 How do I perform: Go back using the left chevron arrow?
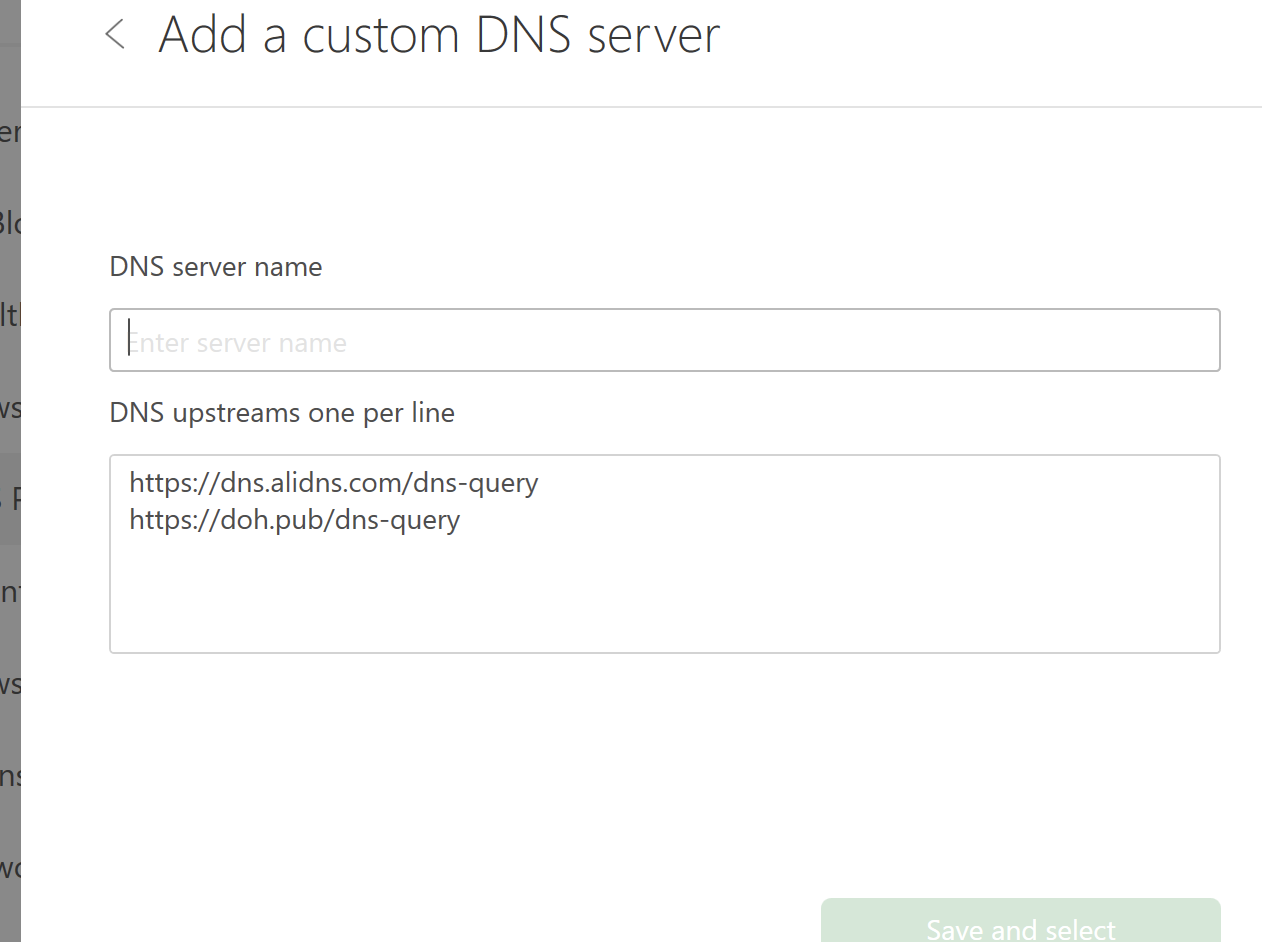pos(116,34)
